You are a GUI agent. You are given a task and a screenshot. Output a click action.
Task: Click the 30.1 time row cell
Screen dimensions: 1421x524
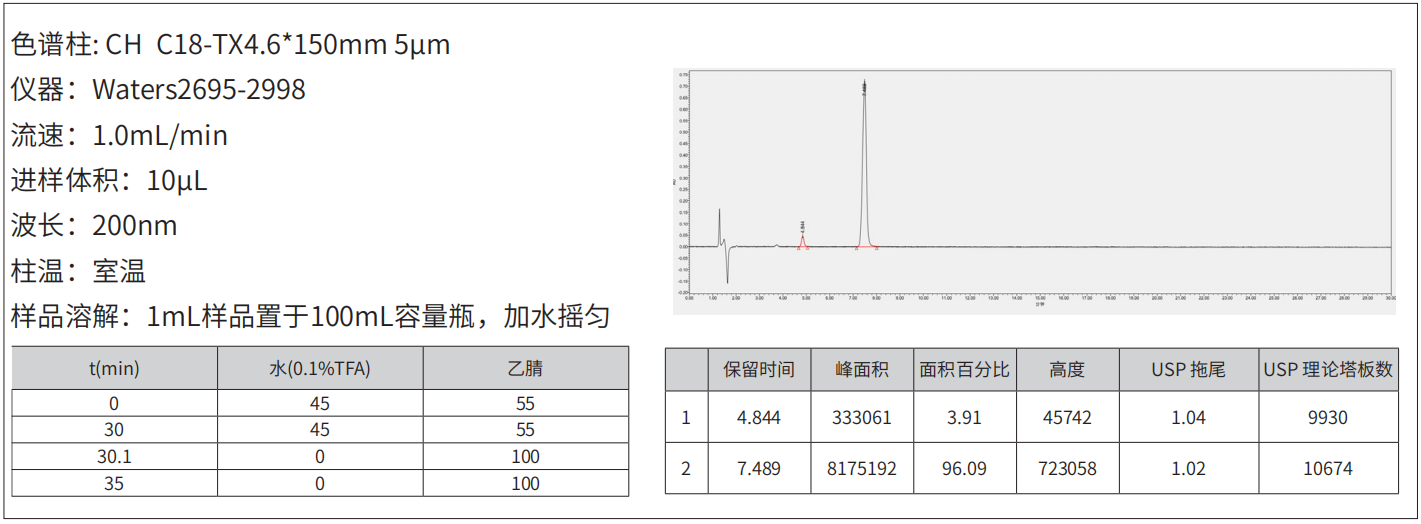pyautogui.click(x=114, y=457)
